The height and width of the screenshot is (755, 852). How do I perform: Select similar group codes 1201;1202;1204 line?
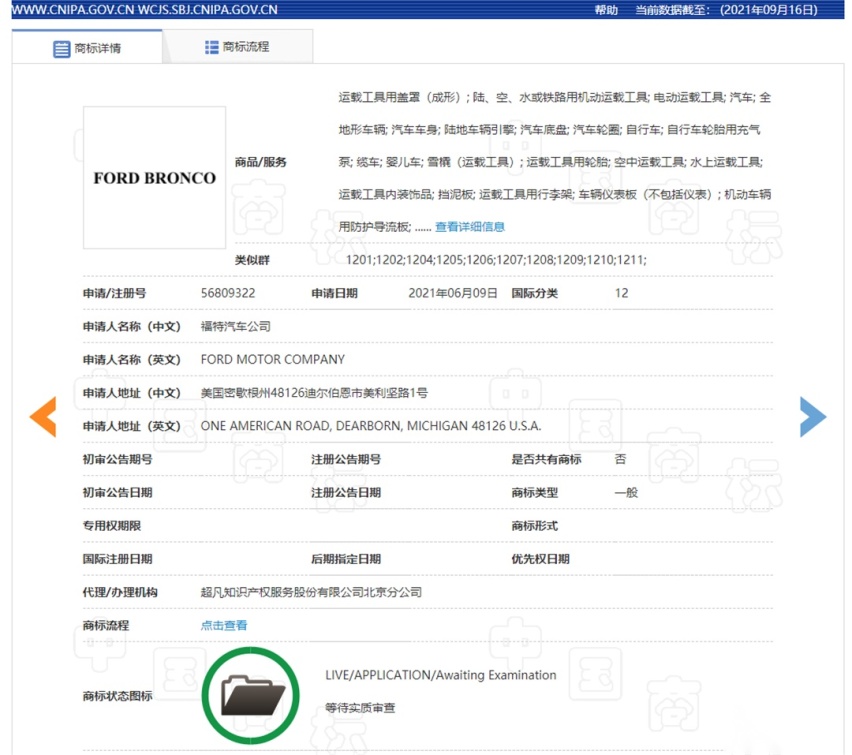(496, 260)
